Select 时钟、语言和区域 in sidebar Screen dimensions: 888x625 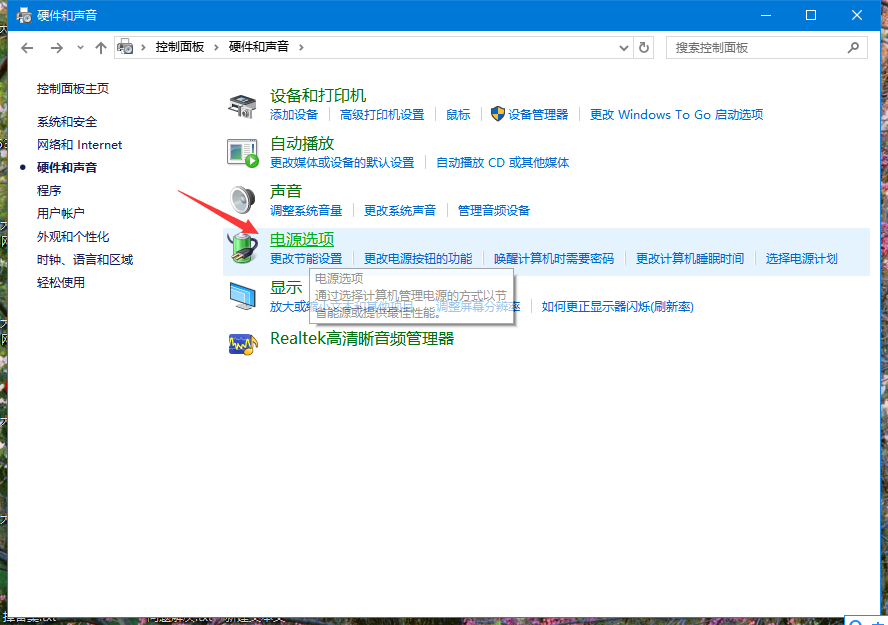tap(85, 260)
